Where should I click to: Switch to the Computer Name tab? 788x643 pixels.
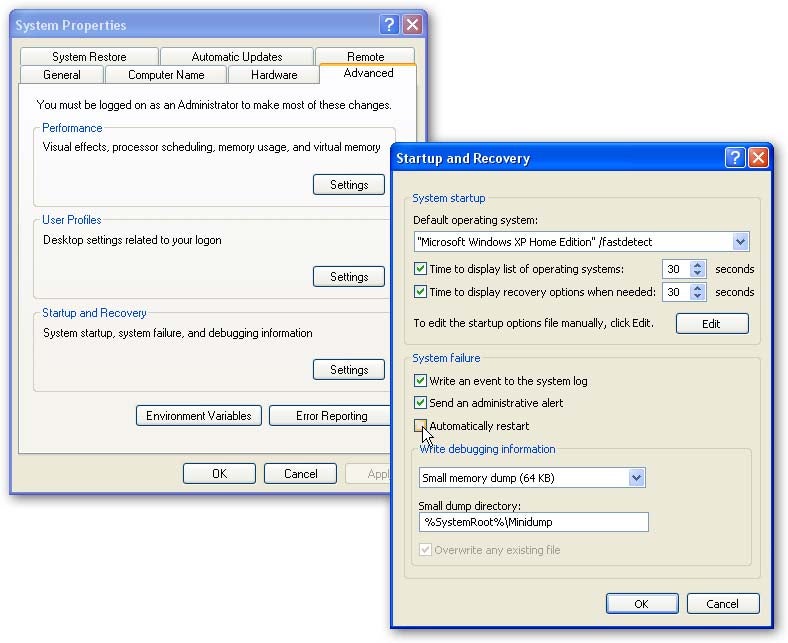tap(166, 74)
